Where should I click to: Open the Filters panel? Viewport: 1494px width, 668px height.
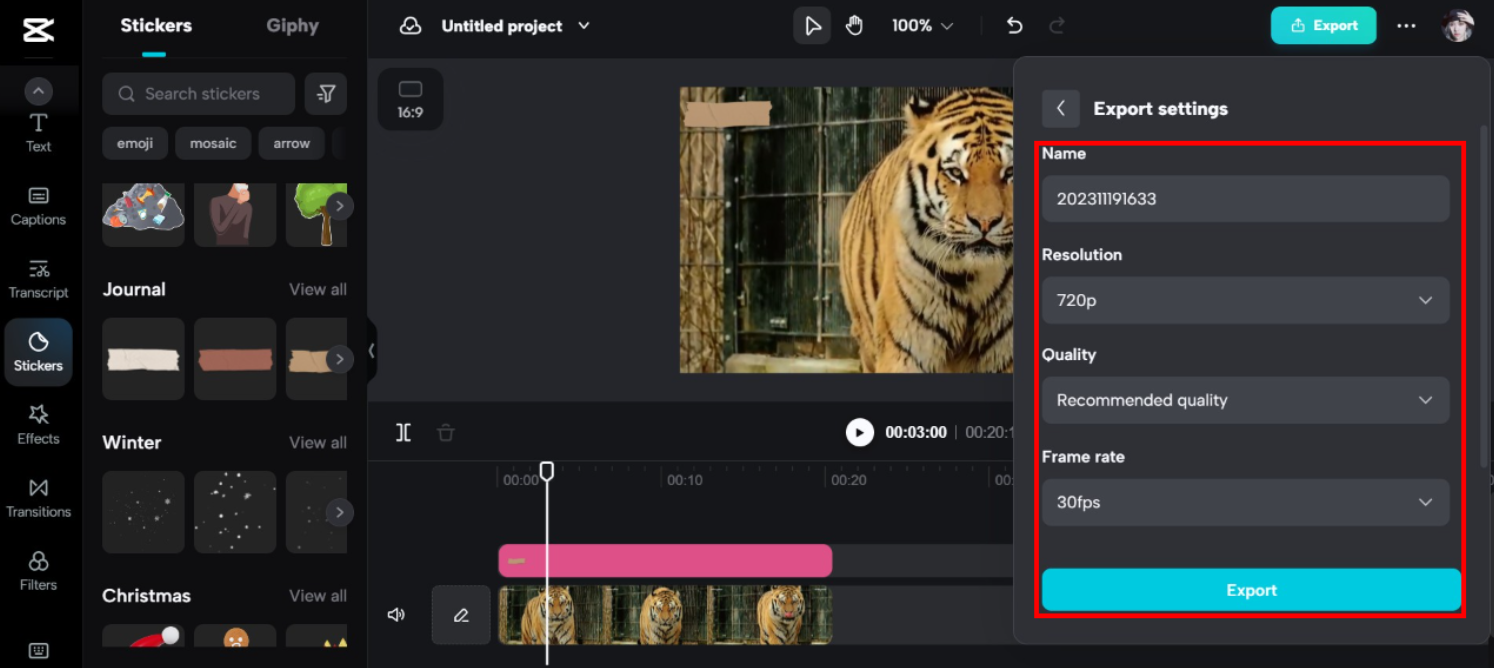point(38,571)
